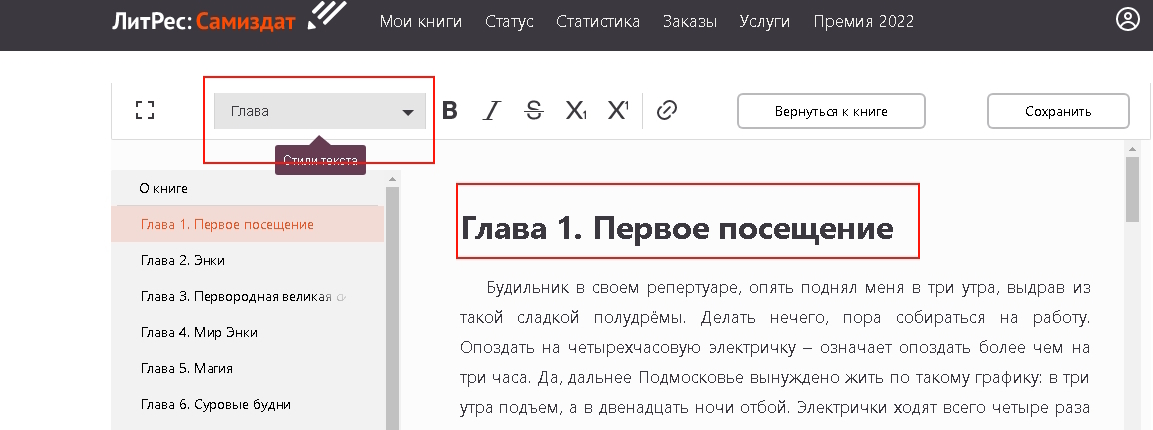Open Услуги menu item
The image size is (1153, 430).
765,21
